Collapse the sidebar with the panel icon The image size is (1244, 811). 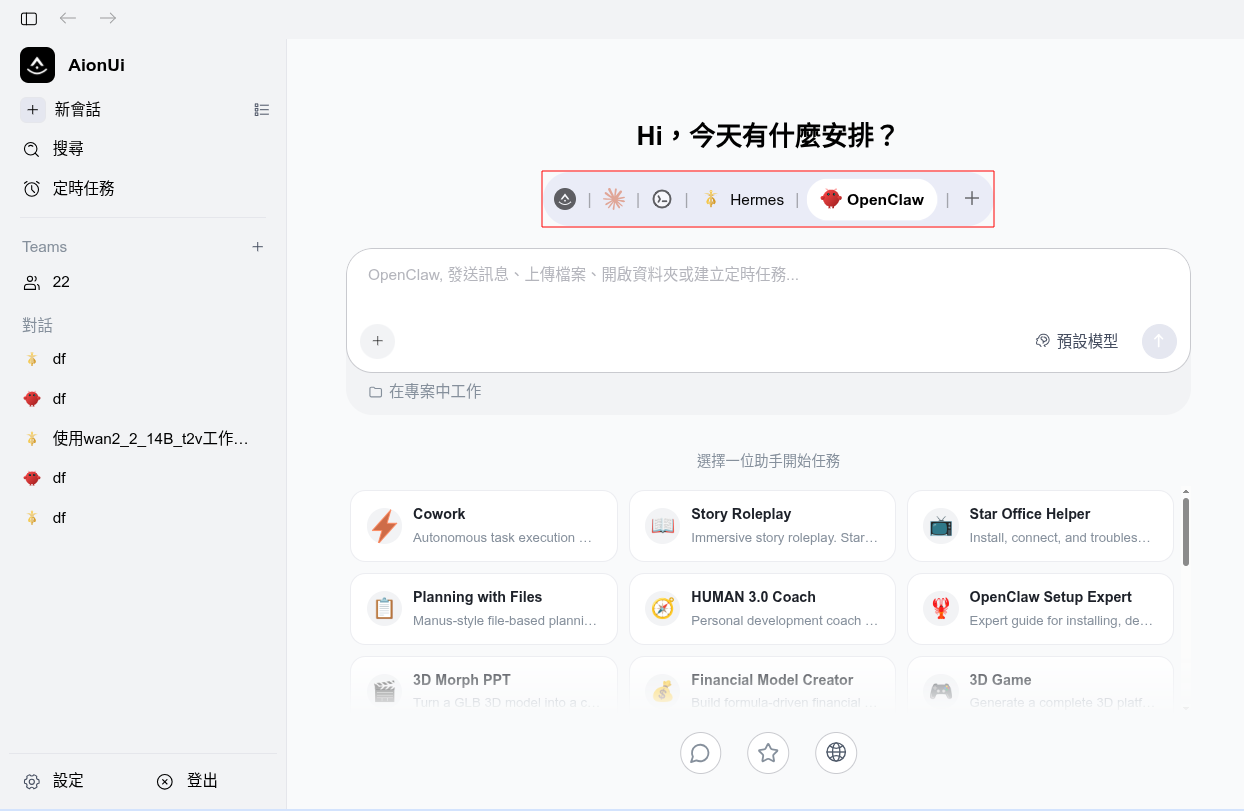[x=29, y=18]
